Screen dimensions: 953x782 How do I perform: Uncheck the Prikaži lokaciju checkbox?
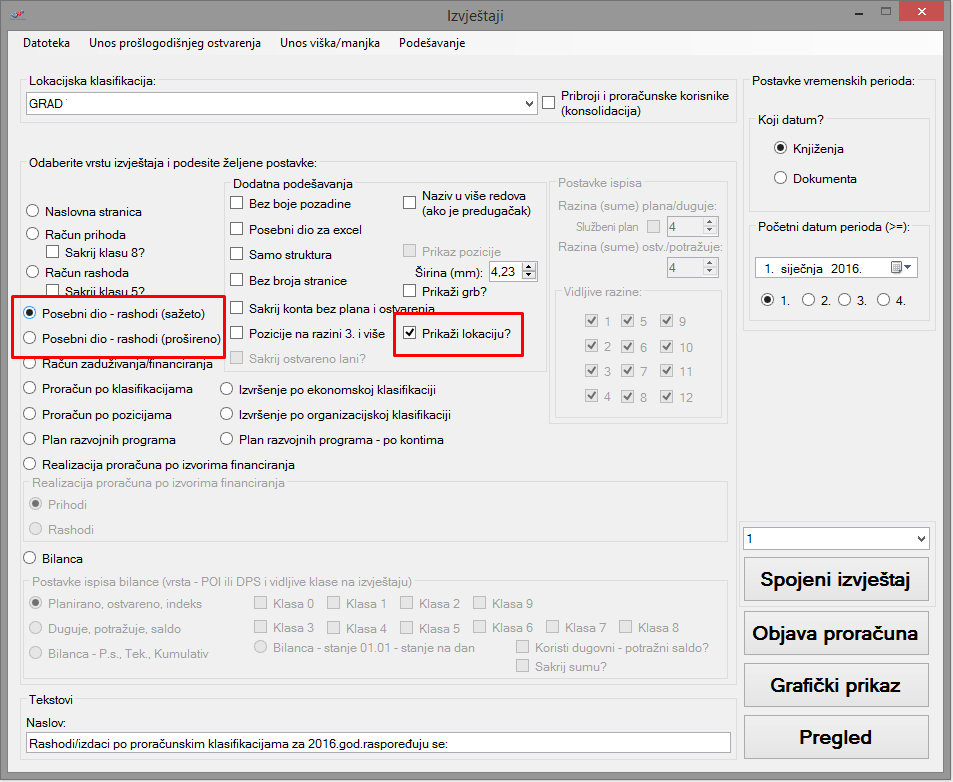click(x=409, y=333)
